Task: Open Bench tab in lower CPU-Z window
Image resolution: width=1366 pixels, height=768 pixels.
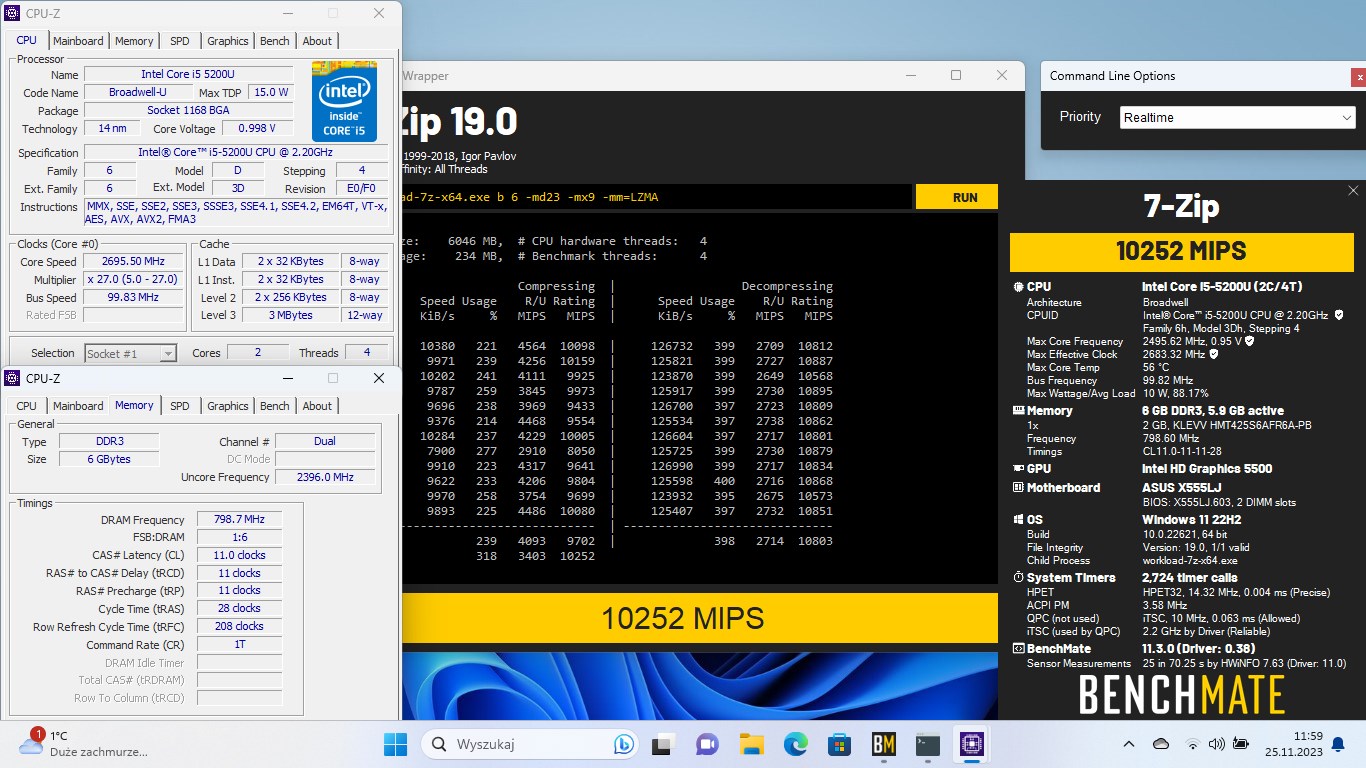Action: [x=275, y=406]
